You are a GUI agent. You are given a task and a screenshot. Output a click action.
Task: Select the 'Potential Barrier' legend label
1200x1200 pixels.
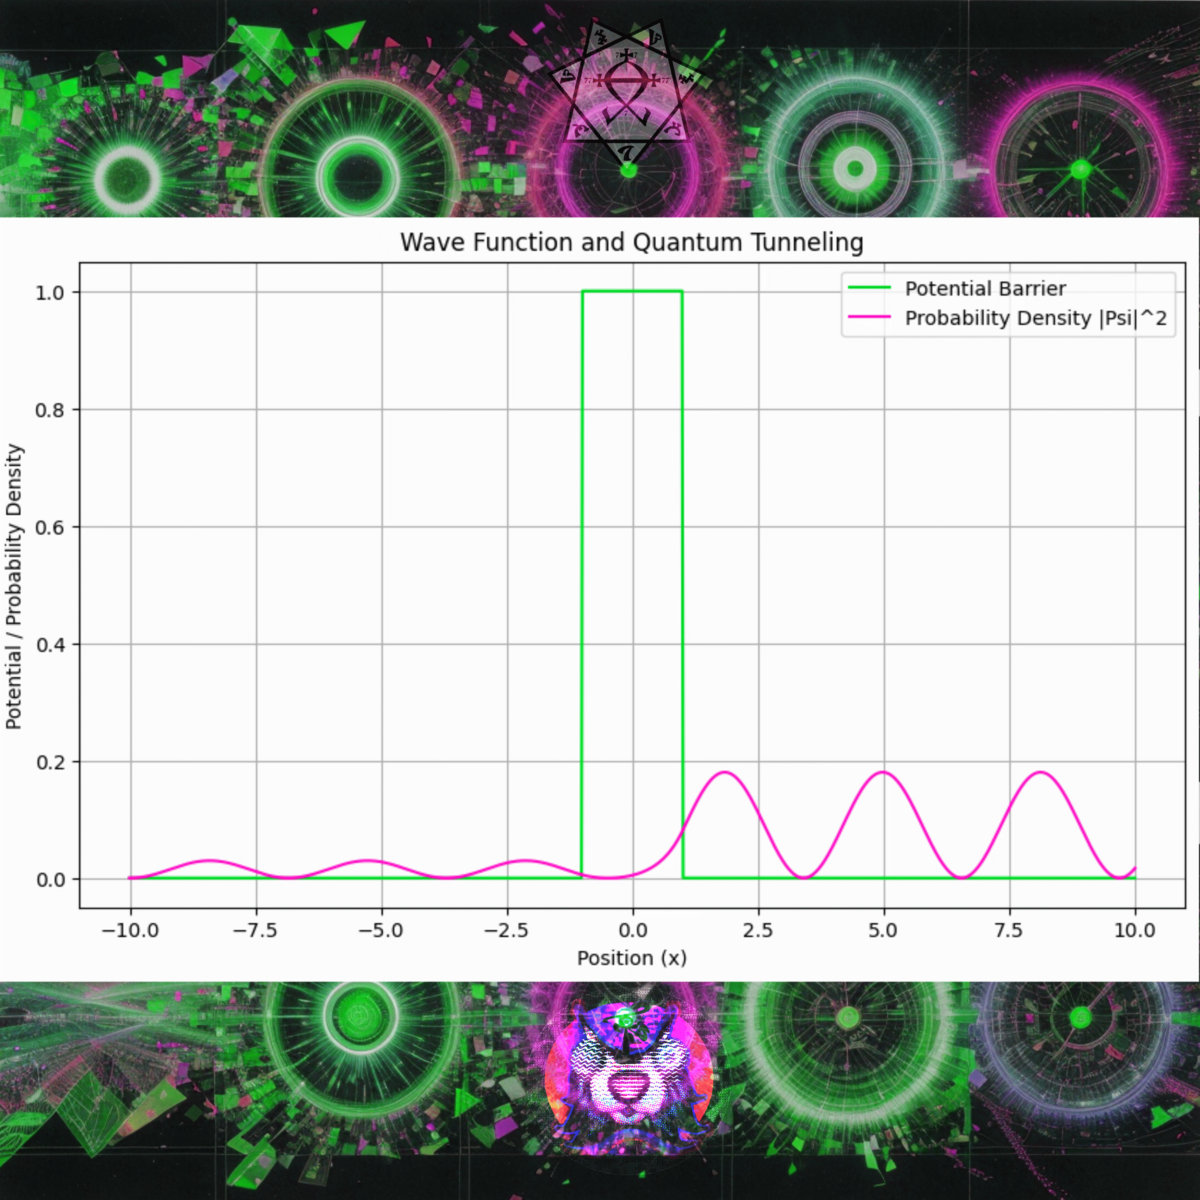coord(985,289)
